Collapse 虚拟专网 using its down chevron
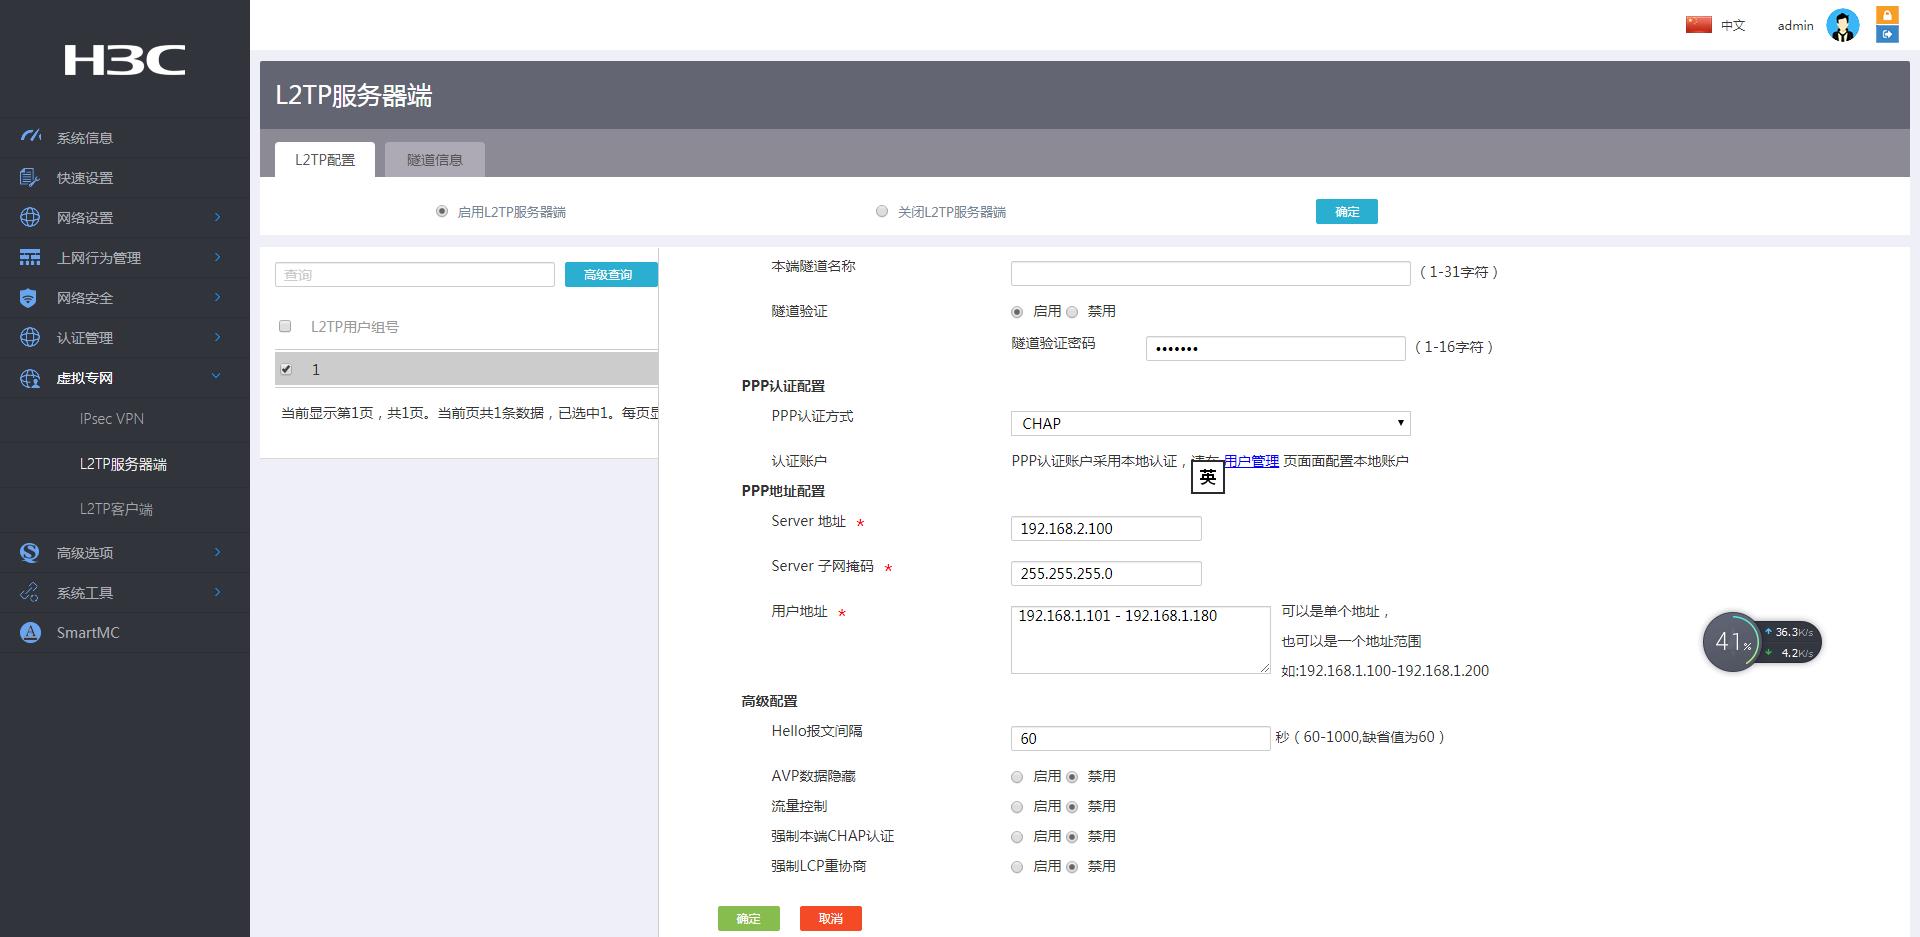The width and height of the screenshot is (1920, 937). (x=216, y=376)
